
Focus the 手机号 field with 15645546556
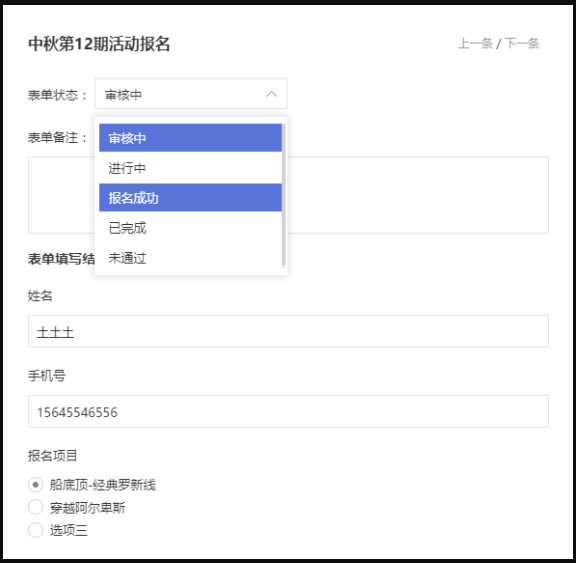coord(288,411)
